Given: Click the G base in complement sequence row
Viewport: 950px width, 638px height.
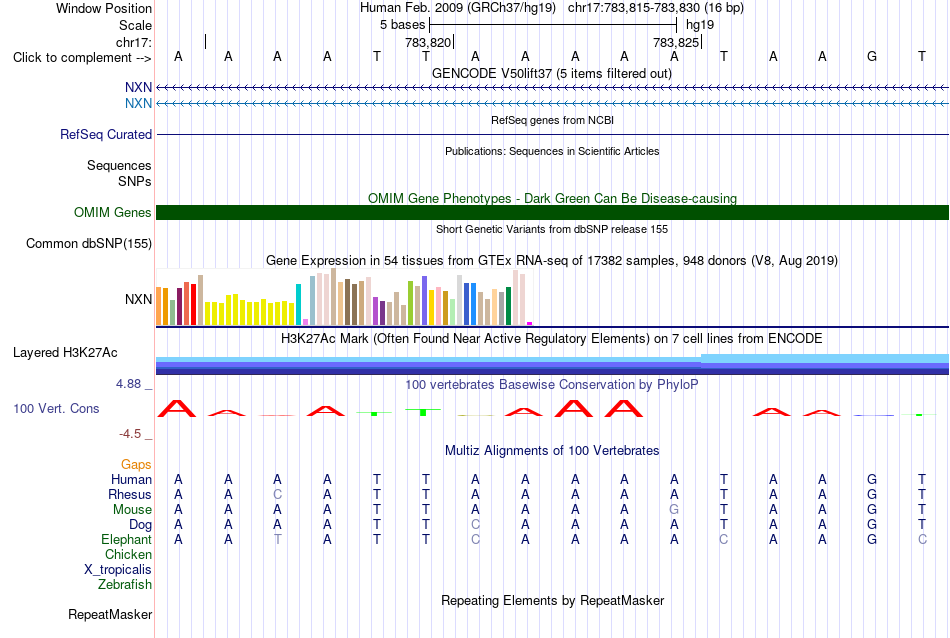Looking at the screenshot, I should click(872, 57).
